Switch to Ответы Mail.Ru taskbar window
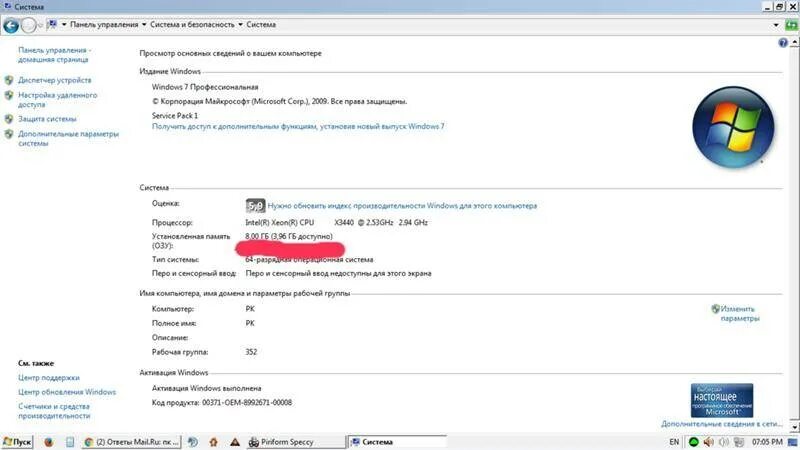Viewport: 800px width, 450px height. 132,442
